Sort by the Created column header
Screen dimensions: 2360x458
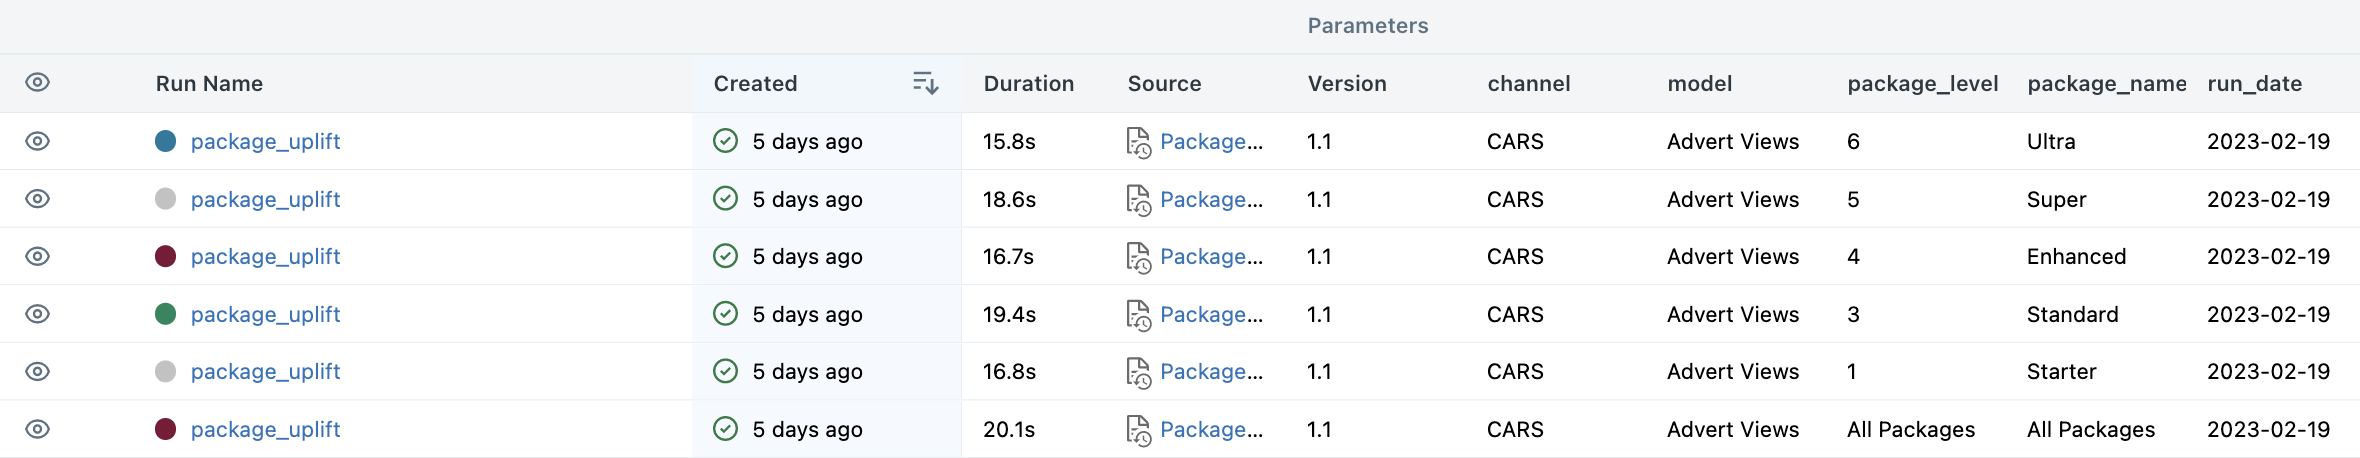point(755,84)
